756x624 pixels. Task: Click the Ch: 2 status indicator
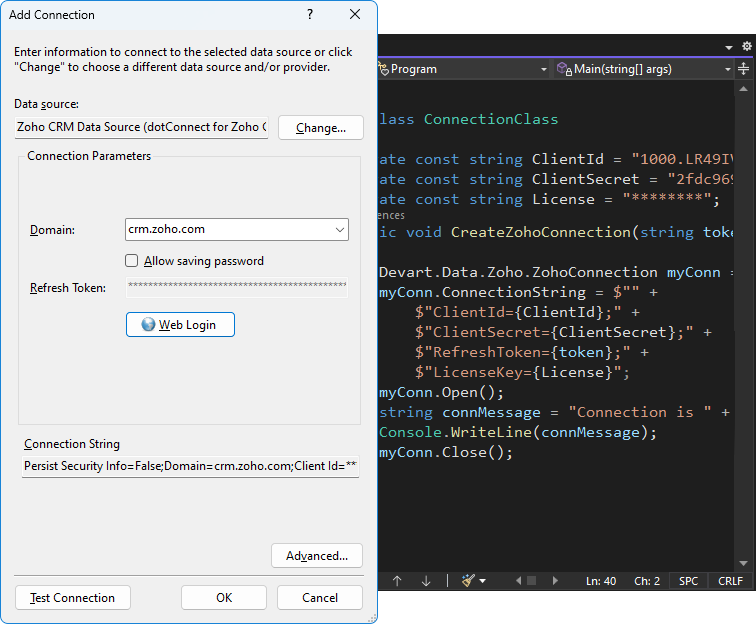pos(647,581)
